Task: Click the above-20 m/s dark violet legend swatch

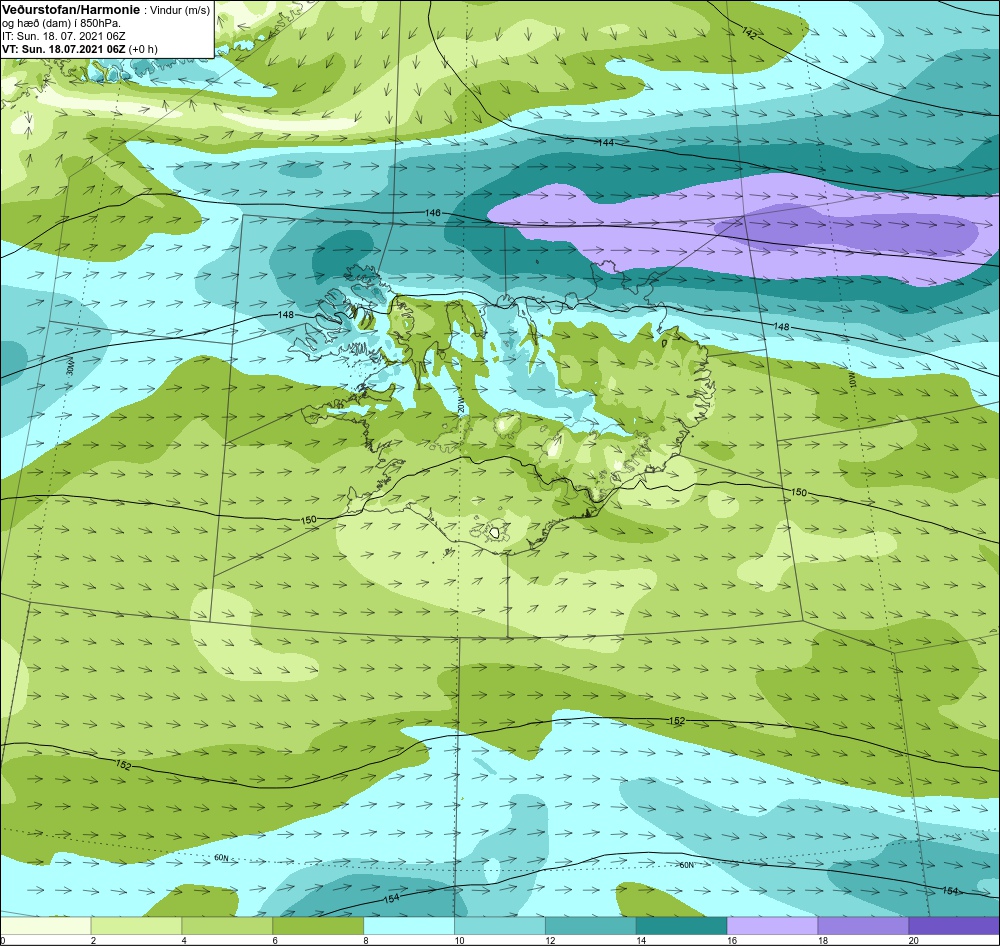Action: 954,924
